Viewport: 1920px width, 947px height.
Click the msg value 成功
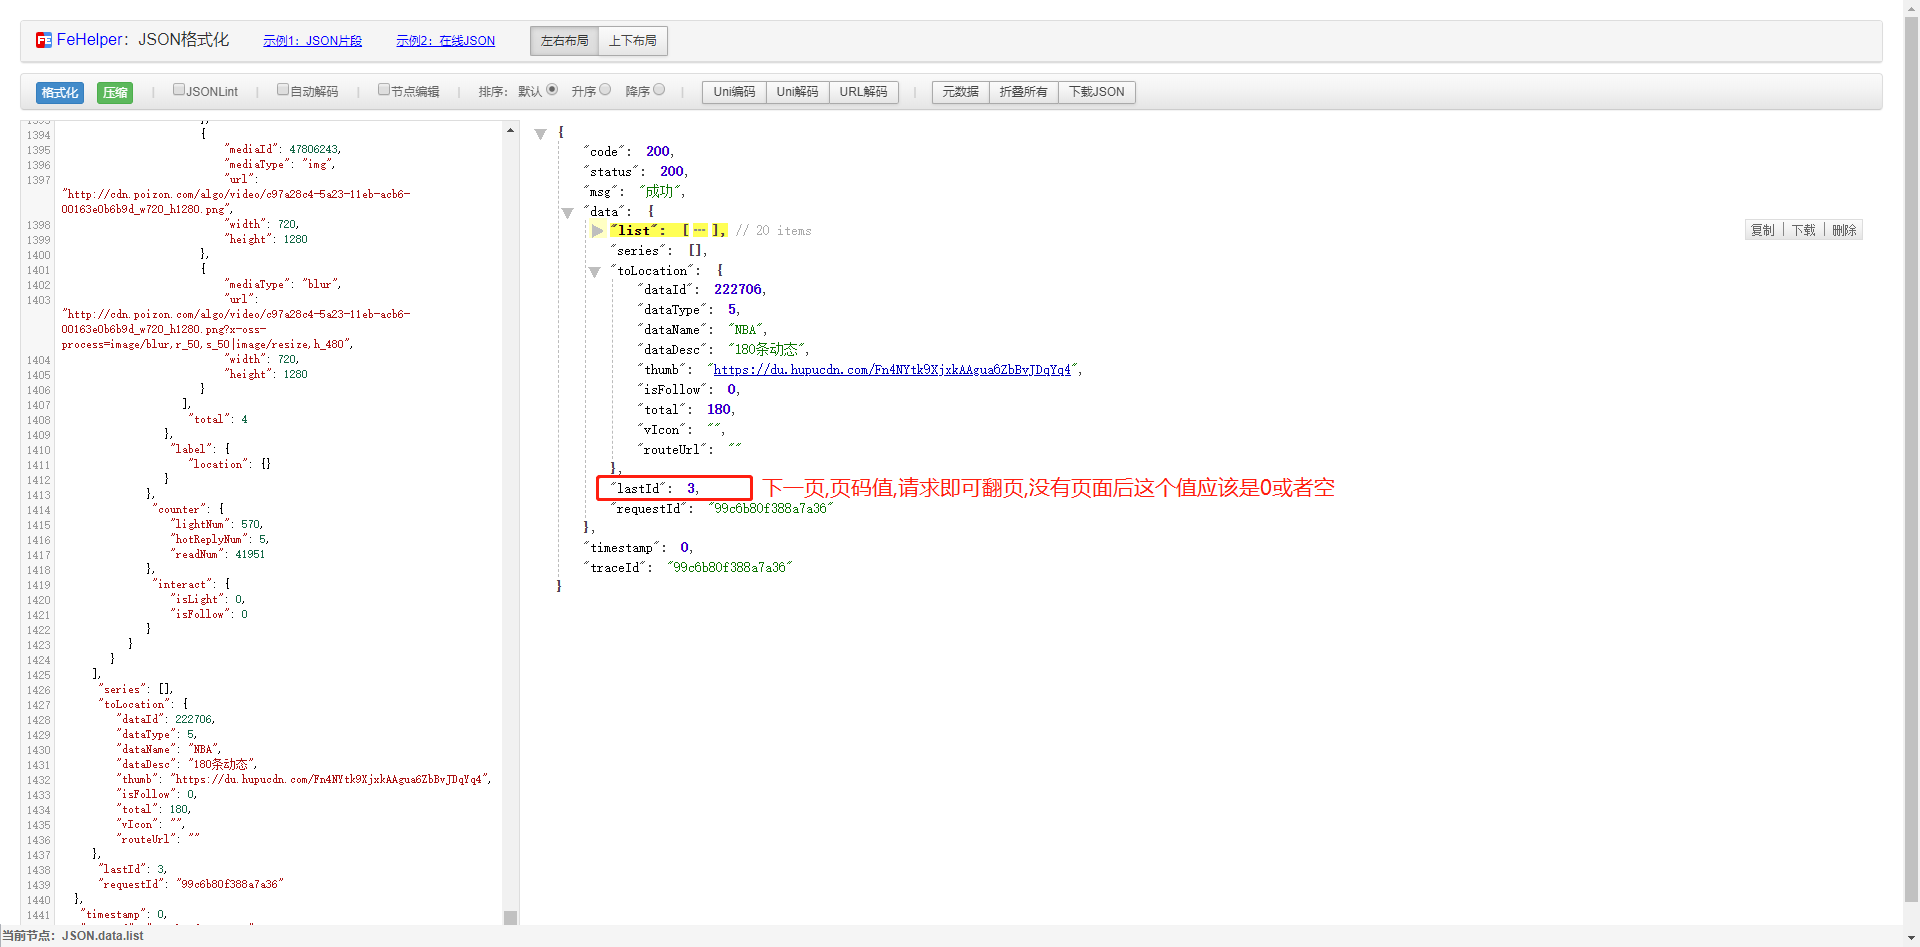tap(659, 192)
